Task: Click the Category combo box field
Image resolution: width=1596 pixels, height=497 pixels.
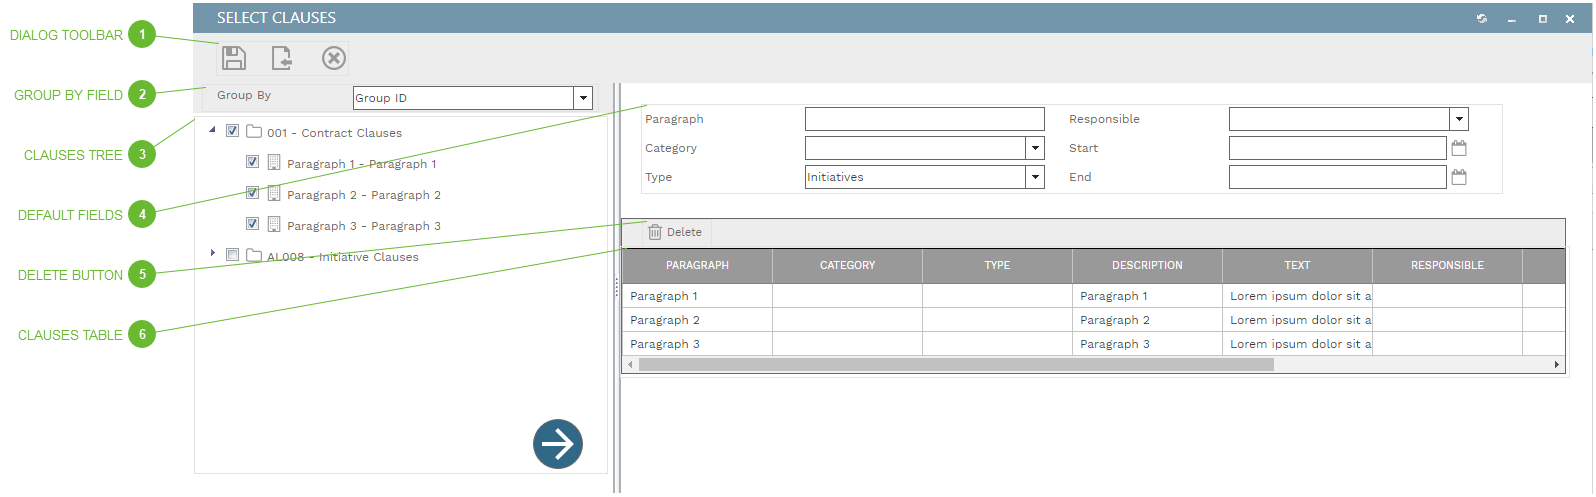Action: (x=915, y=148)
